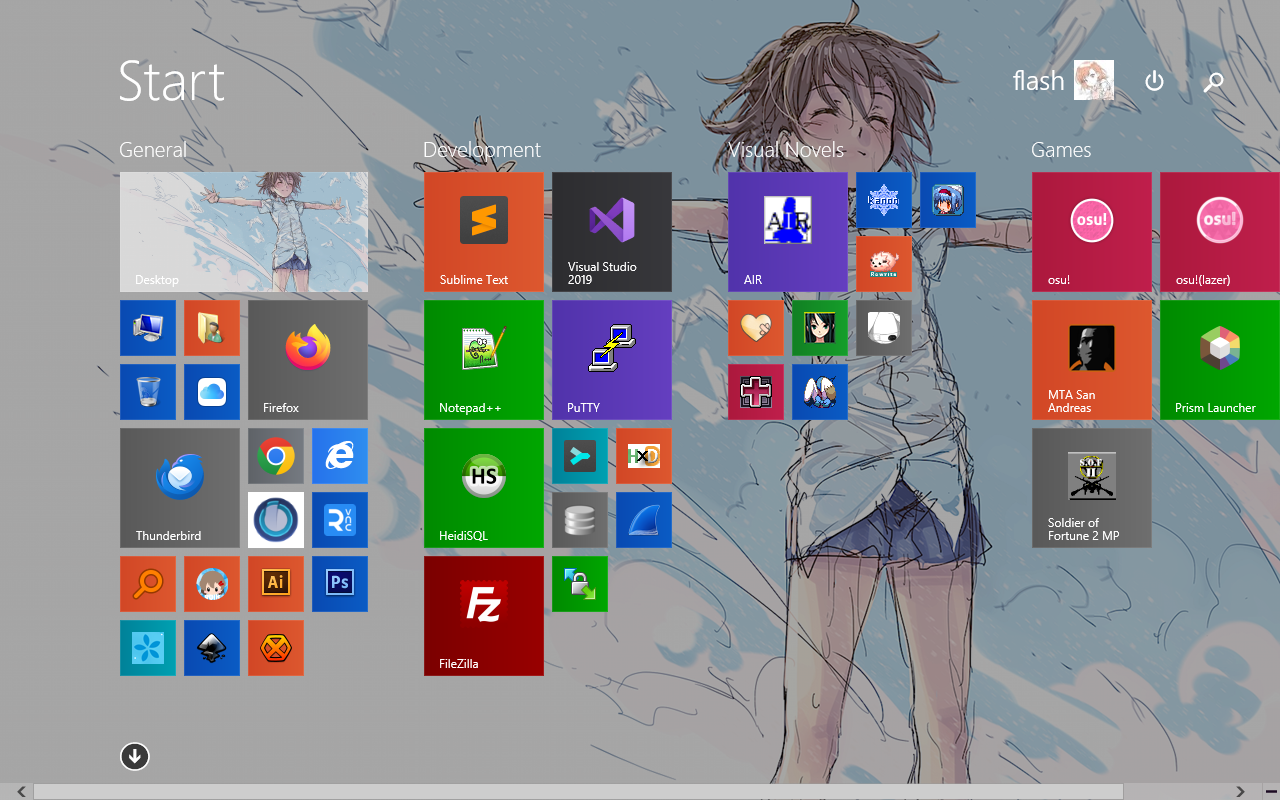The image size is (1280, 800).
Task: Launch the FileZilla tile
Action: (484, 616)
